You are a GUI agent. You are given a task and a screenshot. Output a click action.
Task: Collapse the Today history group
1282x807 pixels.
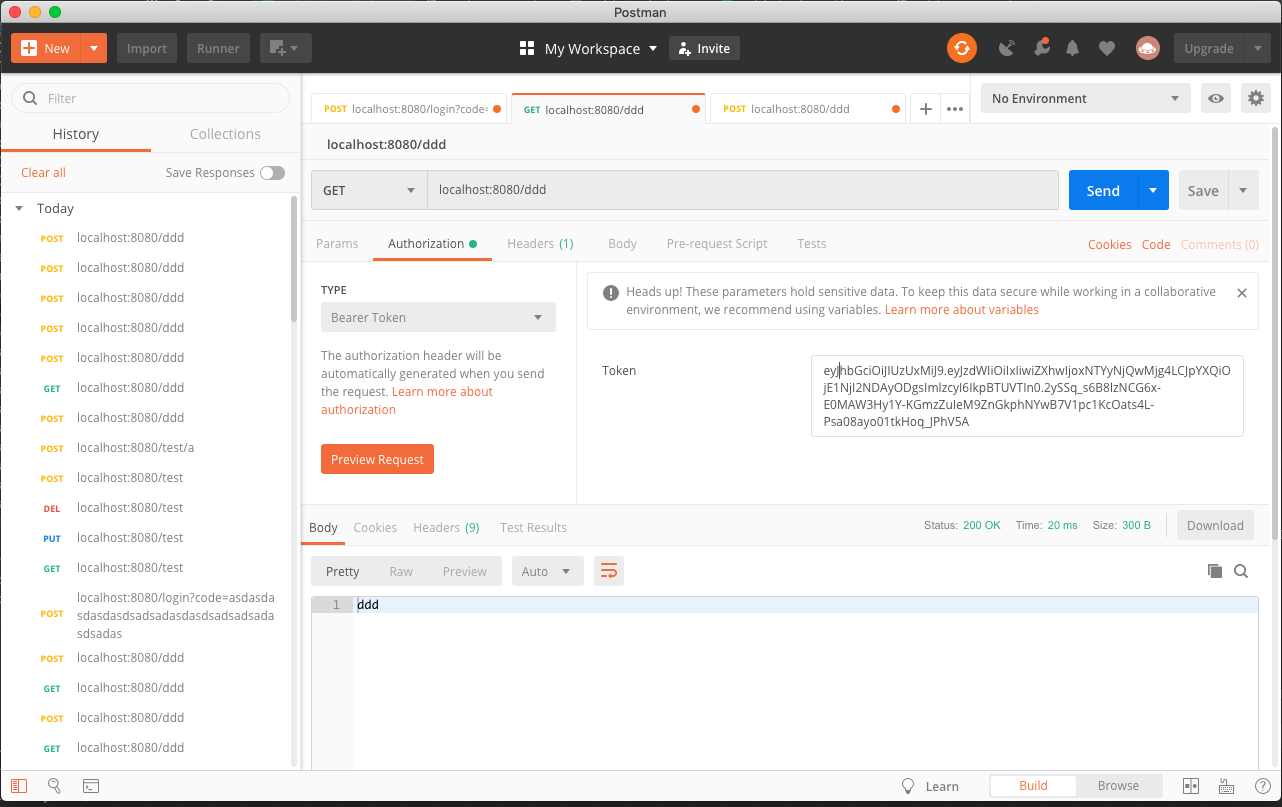coord(19,208)
